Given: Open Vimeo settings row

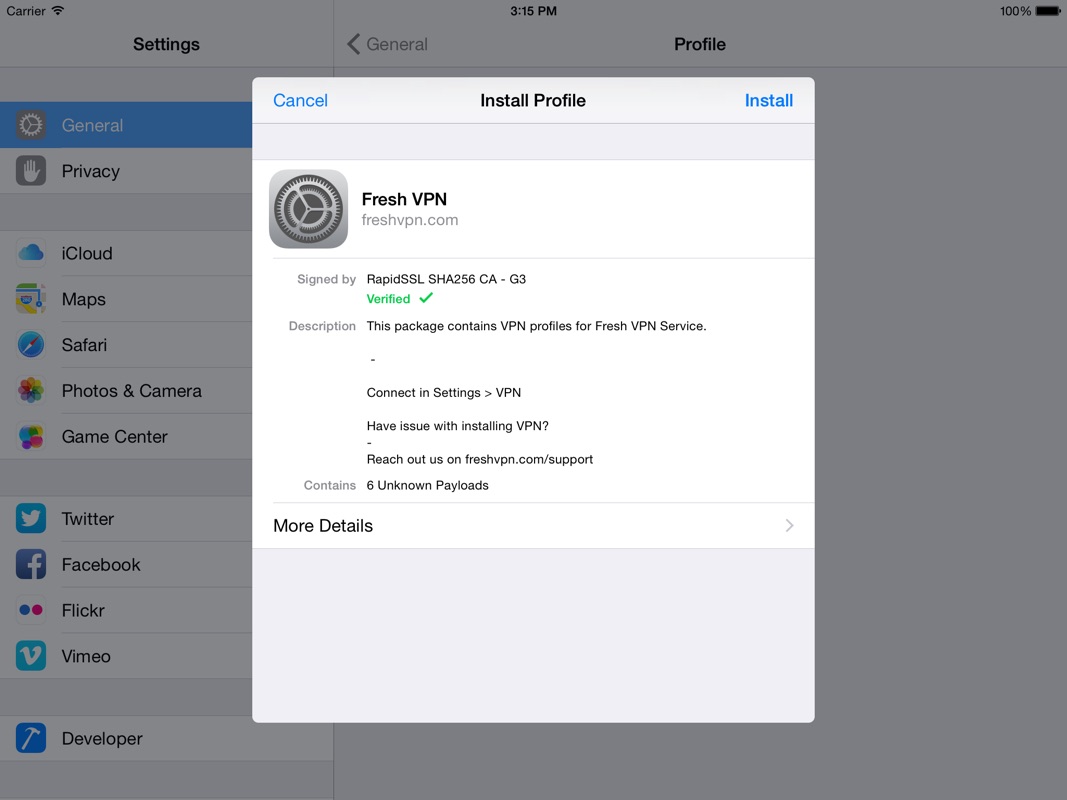Looking at the screenshot, I should pyautogui.click(x=126, y=656).
